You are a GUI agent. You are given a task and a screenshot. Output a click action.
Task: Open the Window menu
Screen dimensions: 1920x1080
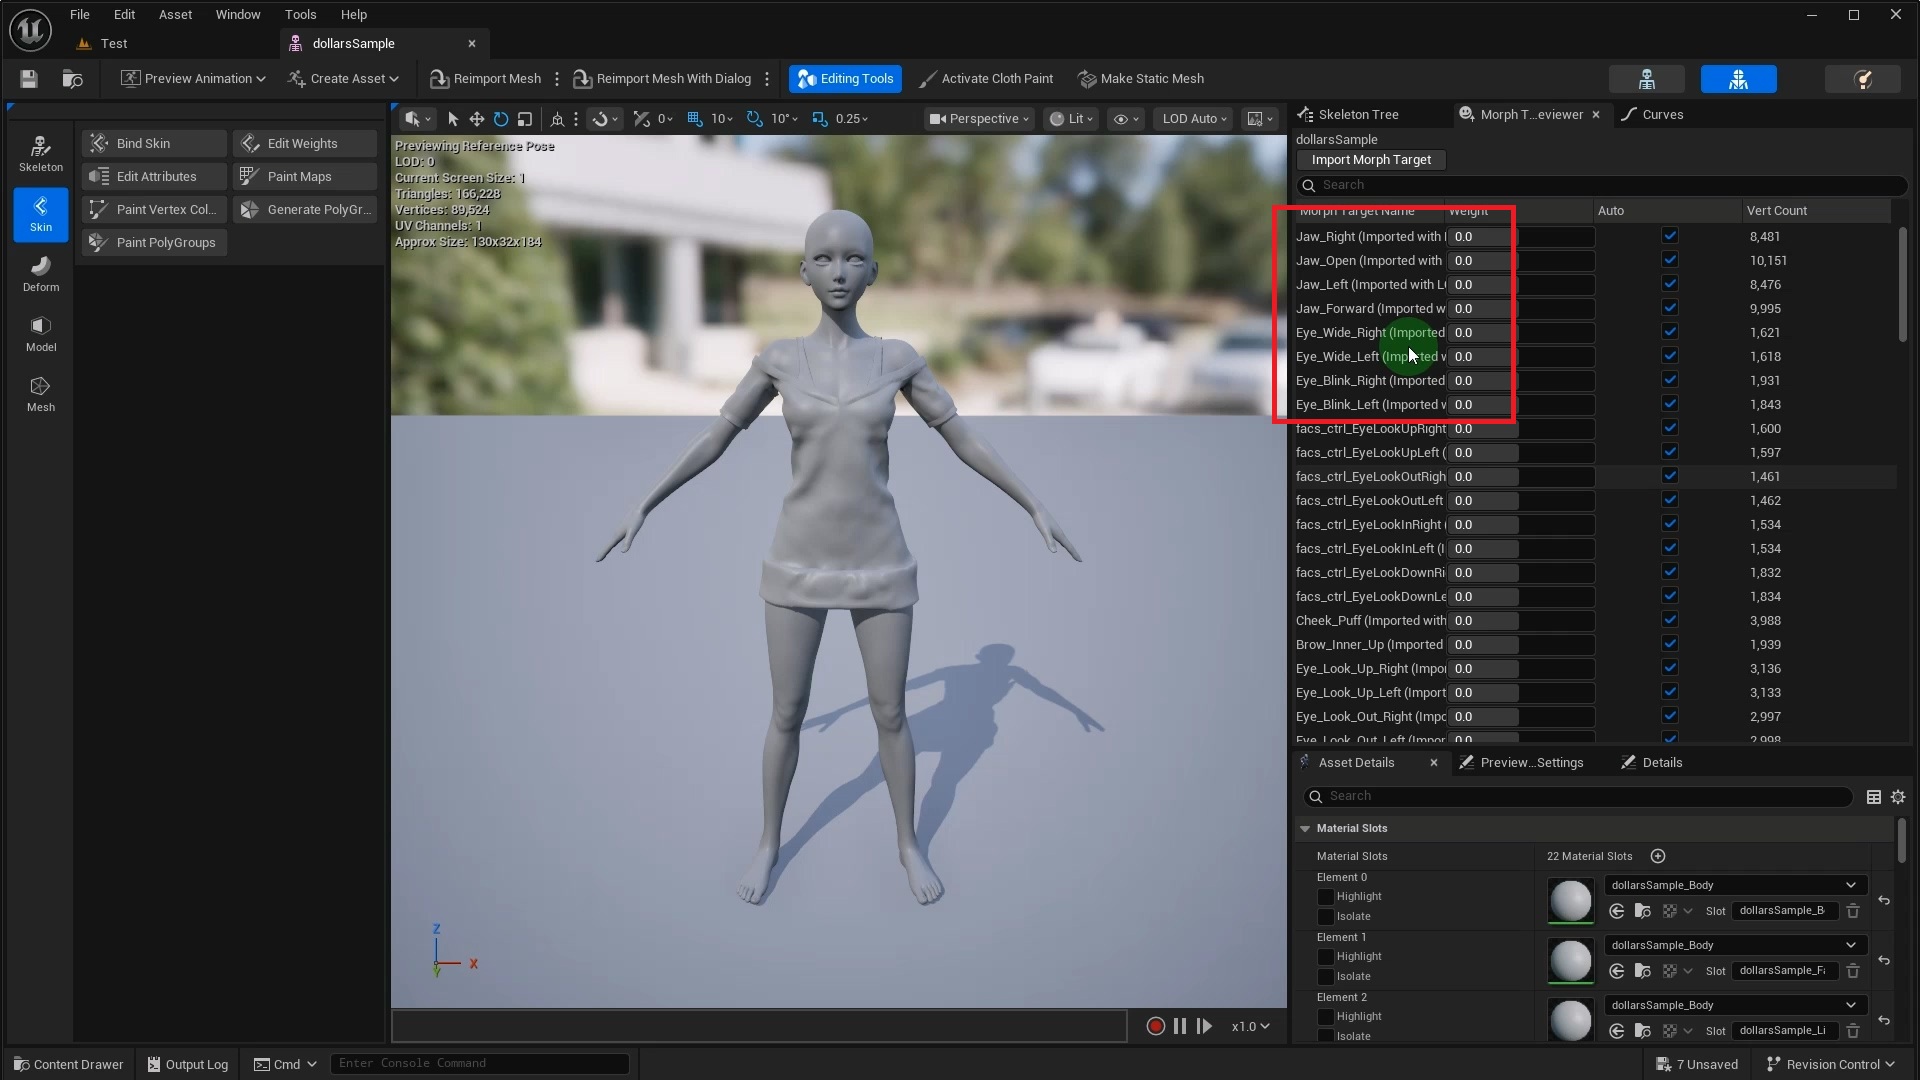pyautogui.click(x=237, y=14)
